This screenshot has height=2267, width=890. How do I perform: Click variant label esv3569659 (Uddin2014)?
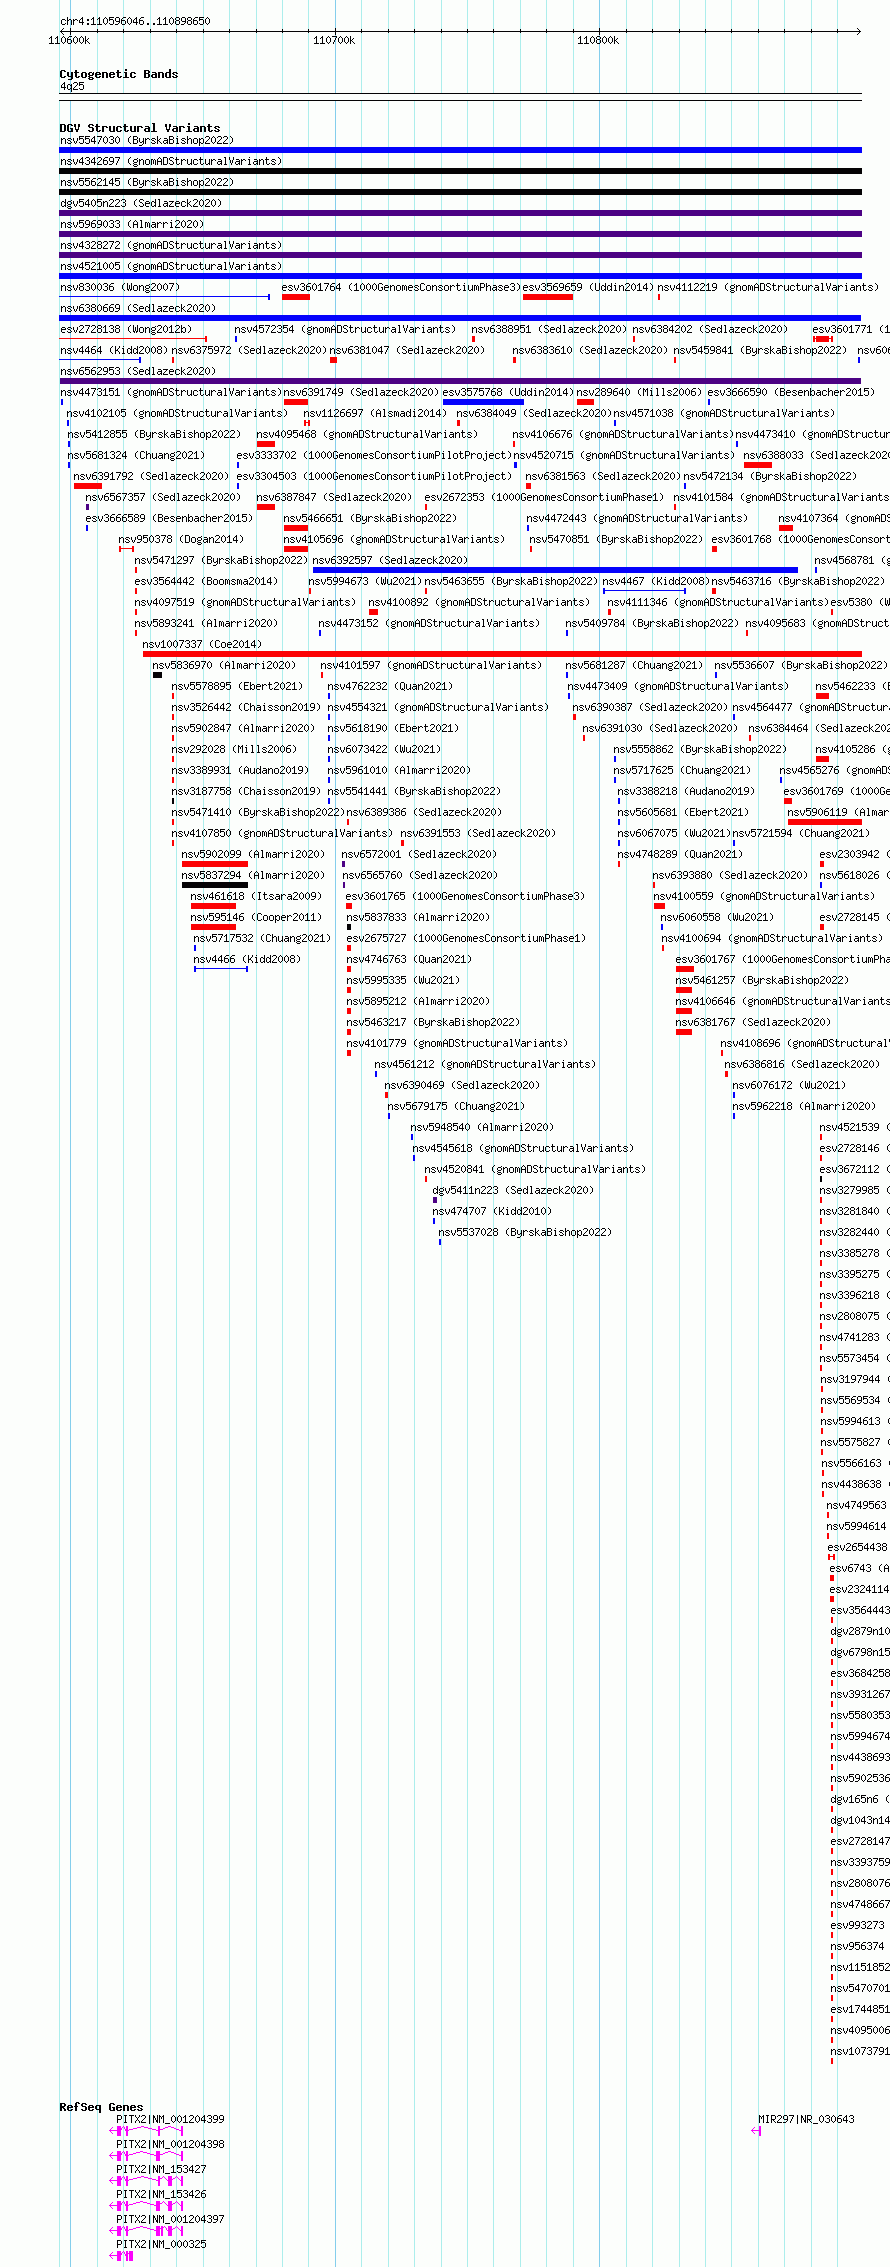[588, 288]
